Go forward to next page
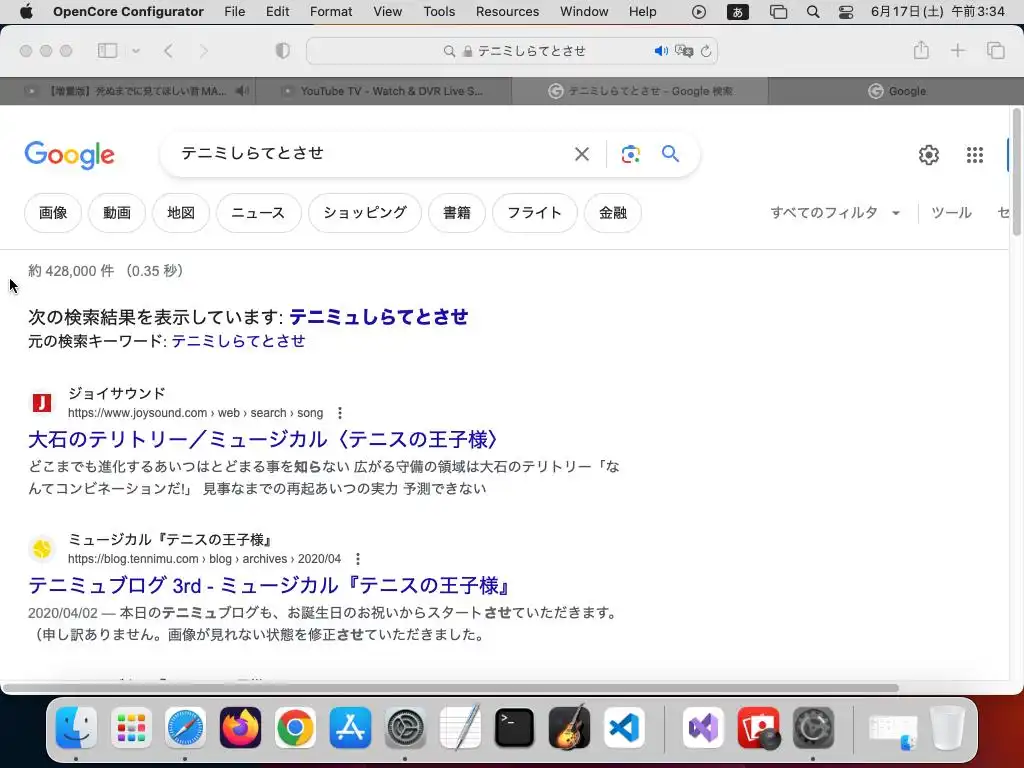The image size is (1024, 768). point(203,50)
